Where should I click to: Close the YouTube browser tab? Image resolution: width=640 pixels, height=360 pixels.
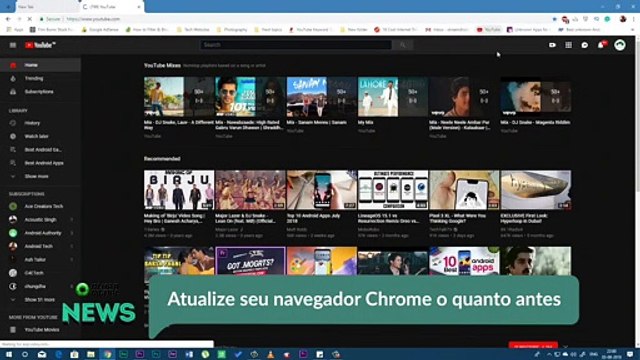pos(139,7)
